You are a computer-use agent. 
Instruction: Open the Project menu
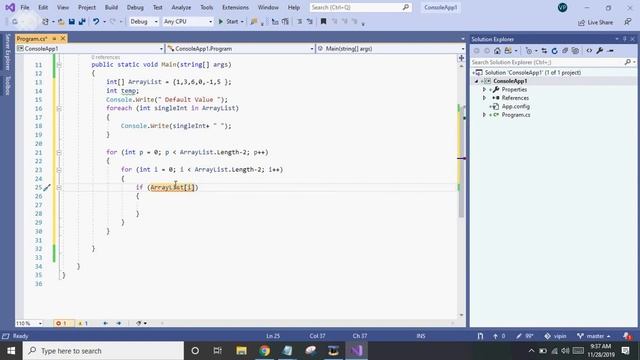pos(87,7)
